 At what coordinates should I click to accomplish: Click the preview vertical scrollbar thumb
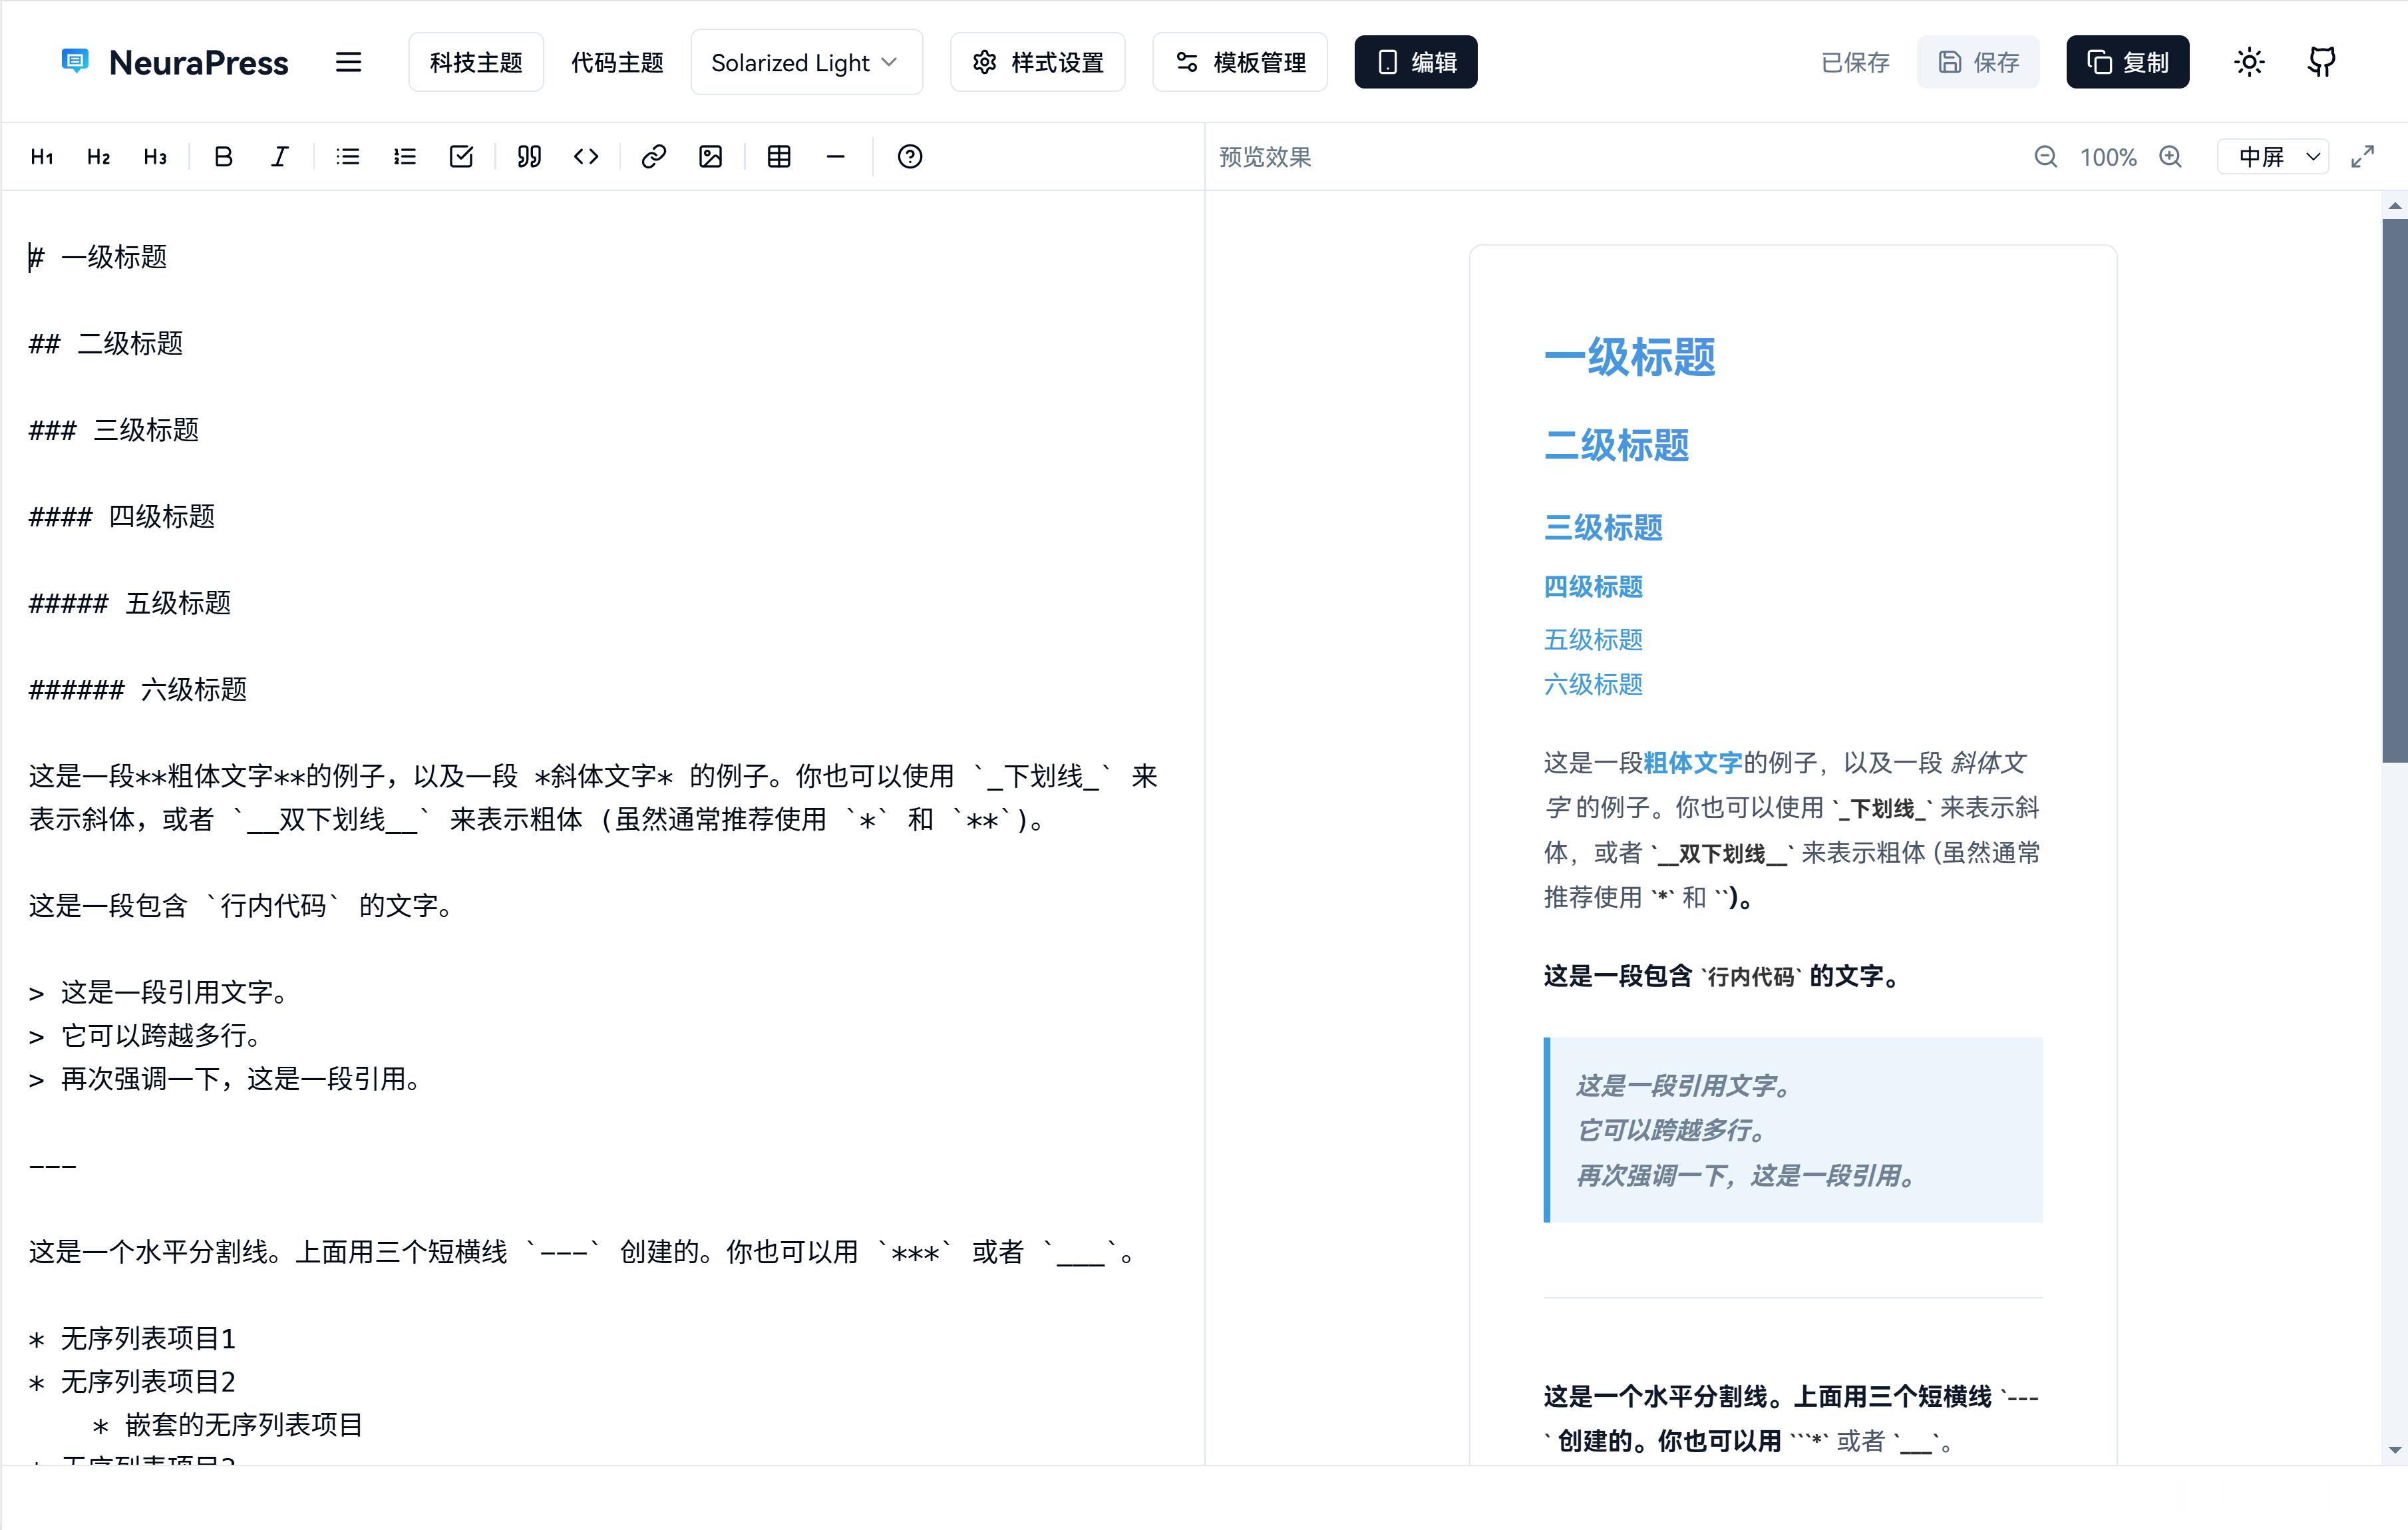click(x=2394, y=490)
